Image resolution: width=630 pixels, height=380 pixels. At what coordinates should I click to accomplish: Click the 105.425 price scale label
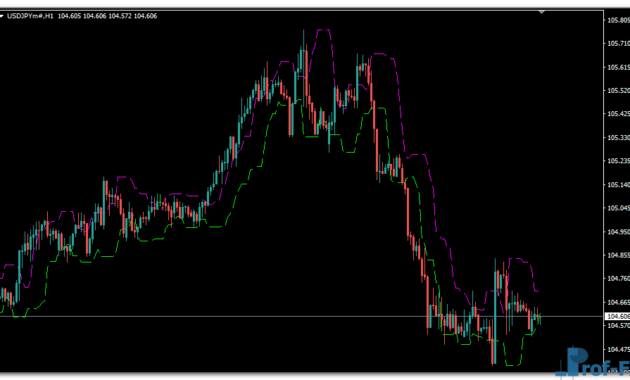(x=618, y=114)
